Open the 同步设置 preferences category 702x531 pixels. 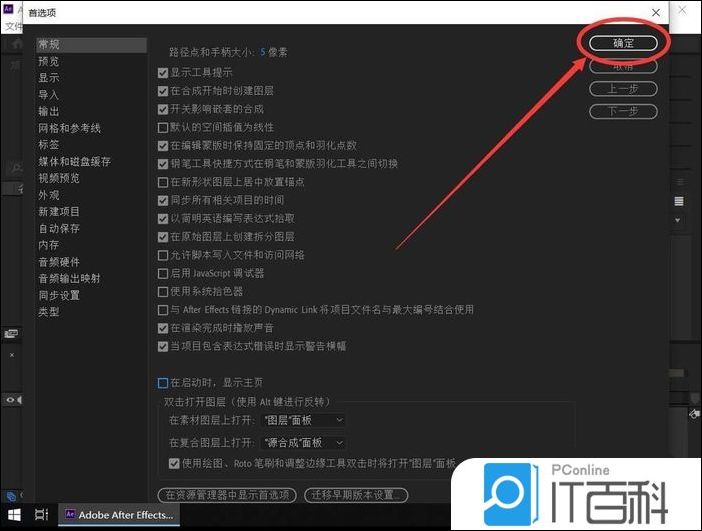59,295
